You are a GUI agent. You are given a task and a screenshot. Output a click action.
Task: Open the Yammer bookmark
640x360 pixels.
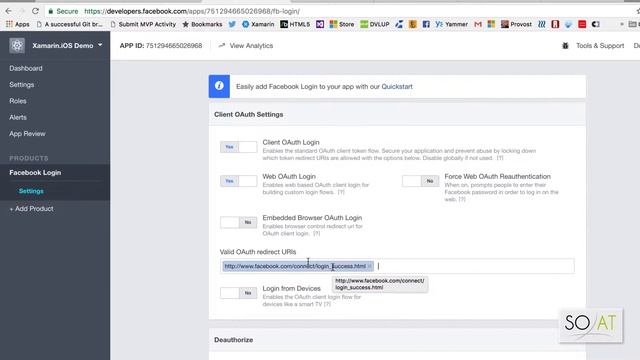pos(451,24)
